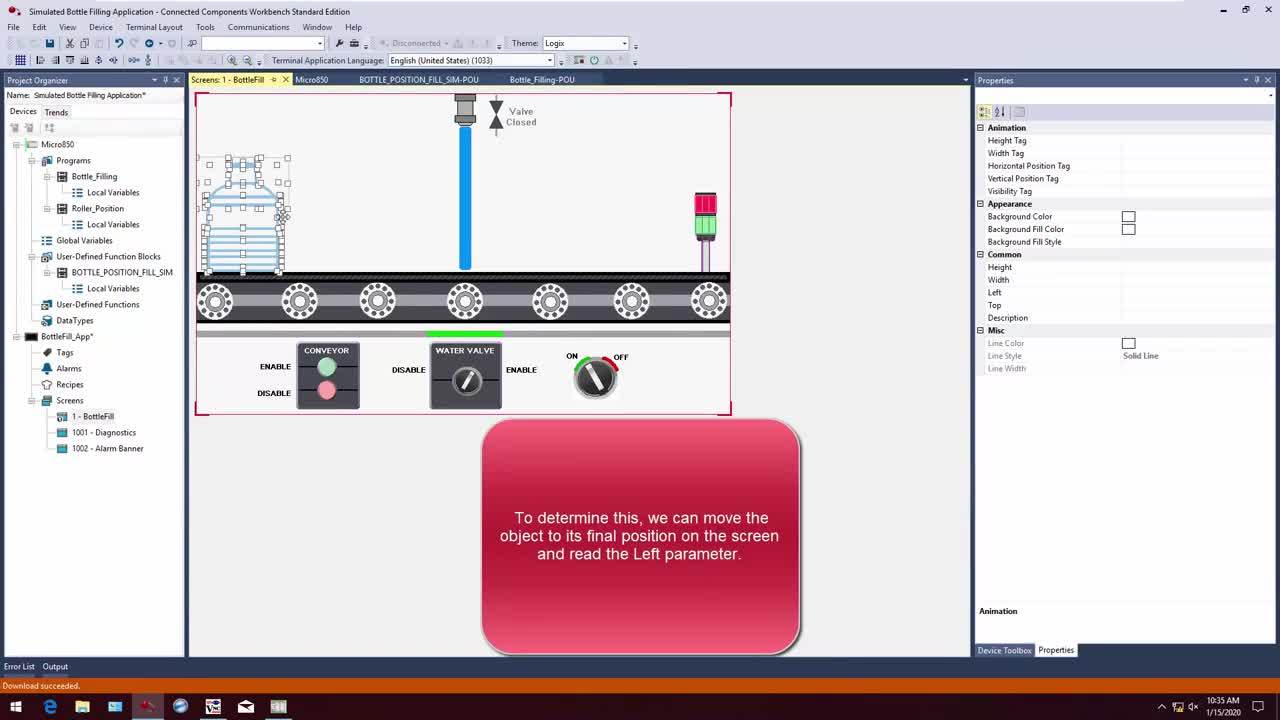Turn the Water Valve selector knob
1280x720 pixels.
466,381
